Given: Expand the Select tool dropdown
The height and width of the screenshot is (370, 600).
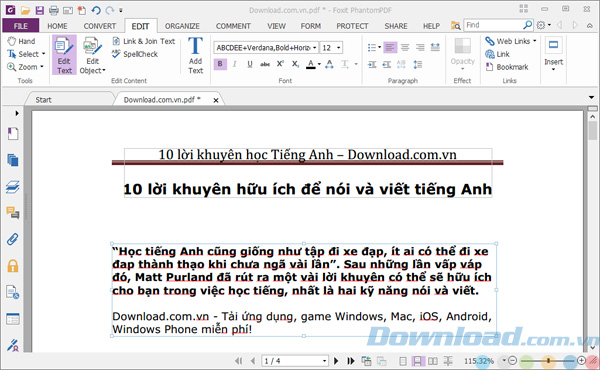Looking at the screenshot, I should point(43,54).
